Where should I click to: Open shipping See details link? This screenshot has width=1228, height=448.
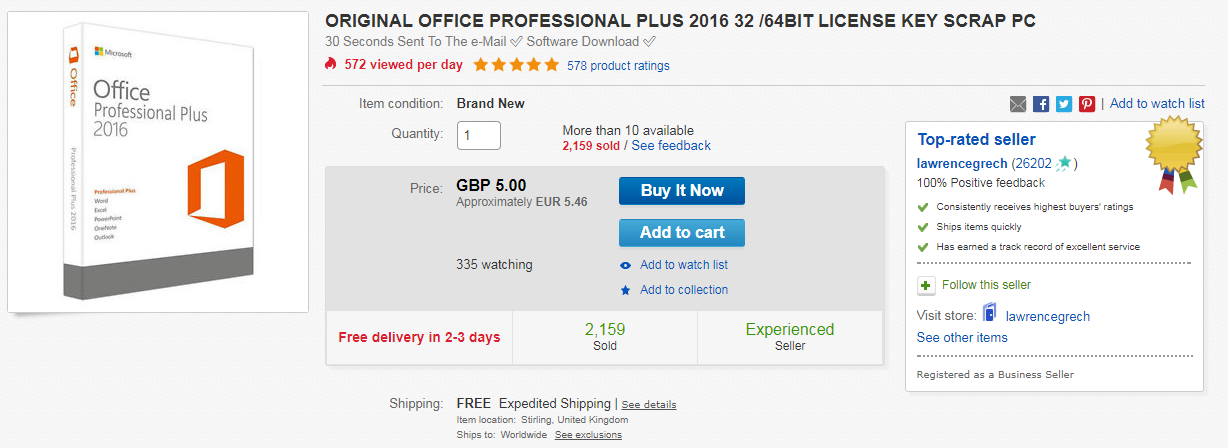(649, 405)
